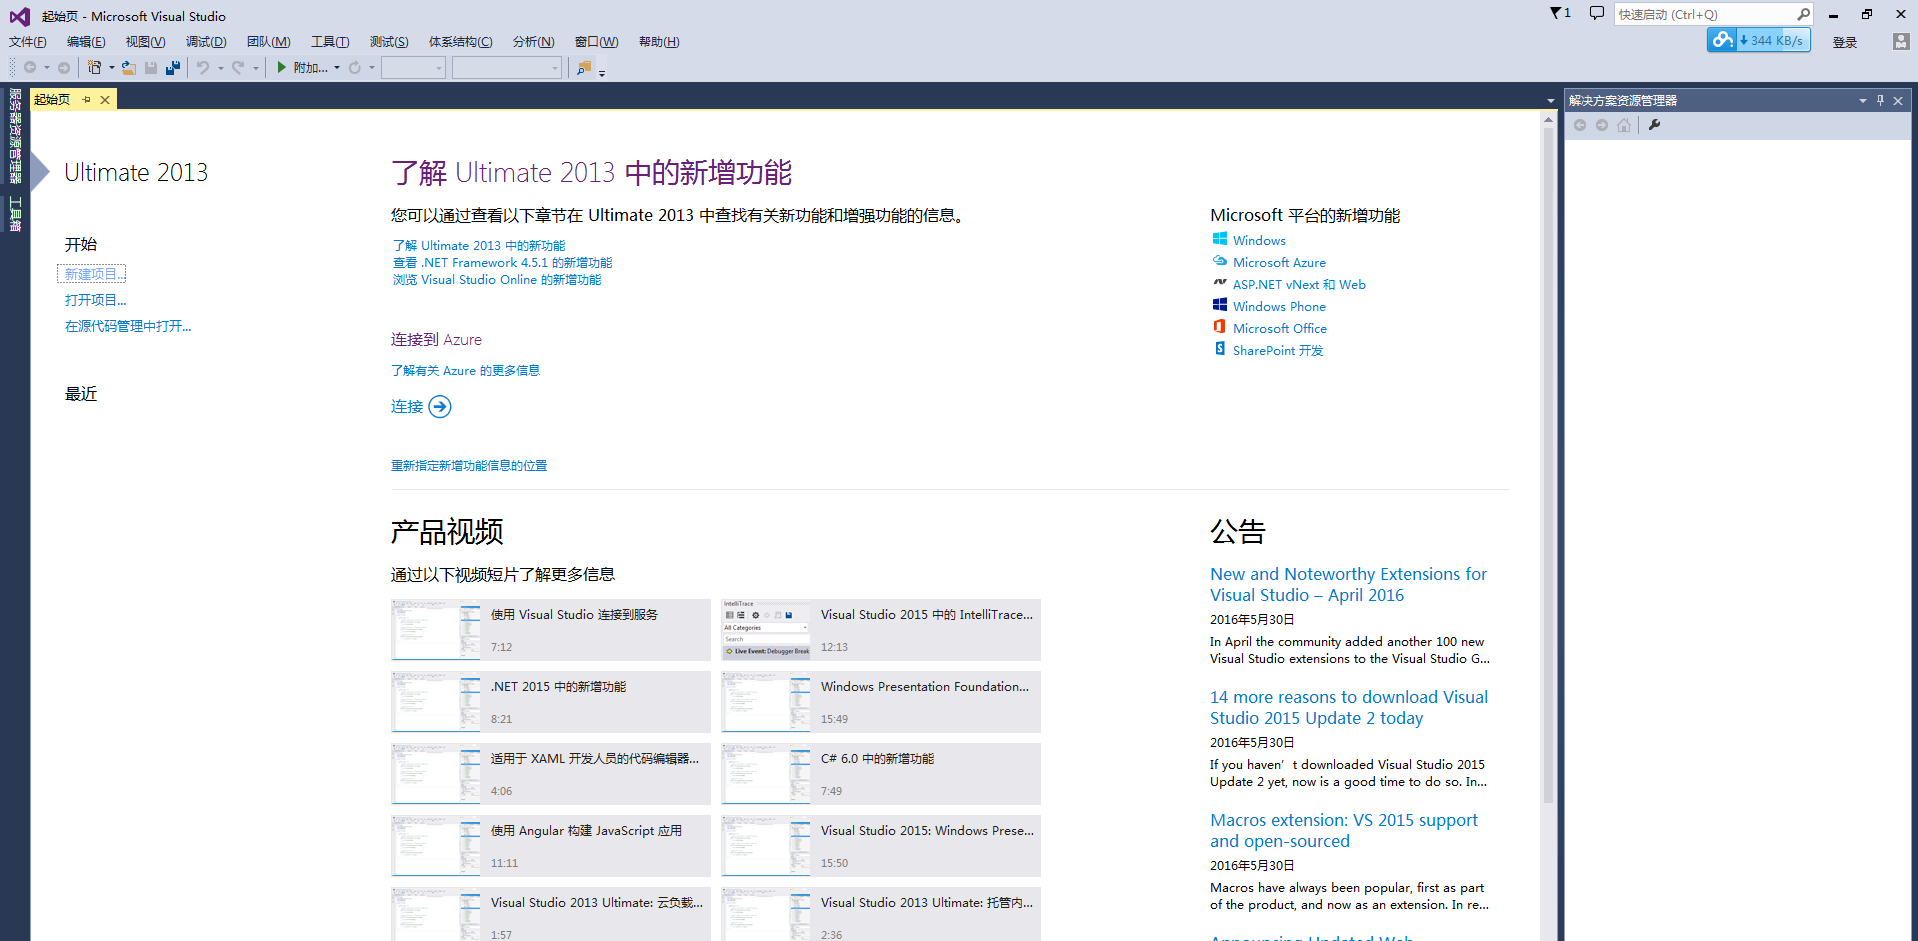
Task: Click Solution Explorer properties wrench icon
Action: (1655, 125)
